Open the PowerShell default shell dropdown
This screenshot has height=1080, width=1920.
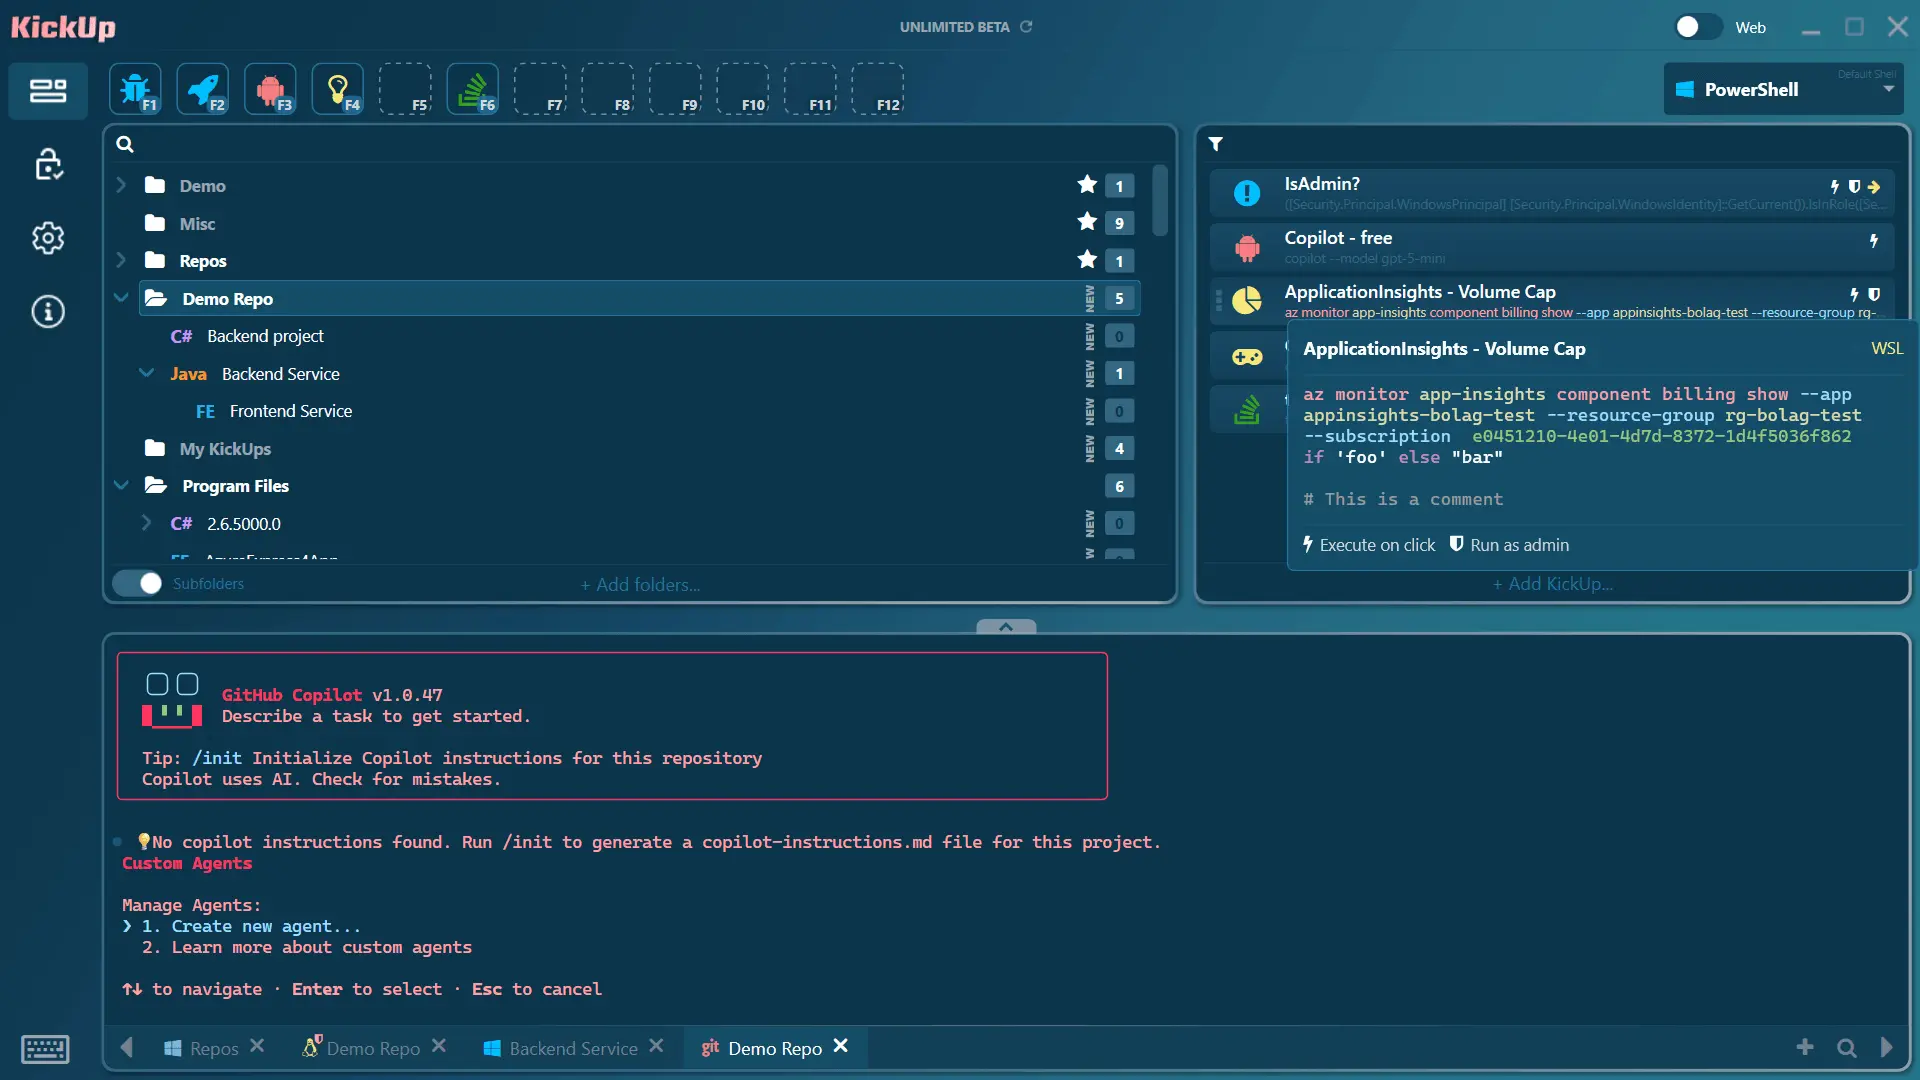pyautogui.click(x=1783, y=89)
